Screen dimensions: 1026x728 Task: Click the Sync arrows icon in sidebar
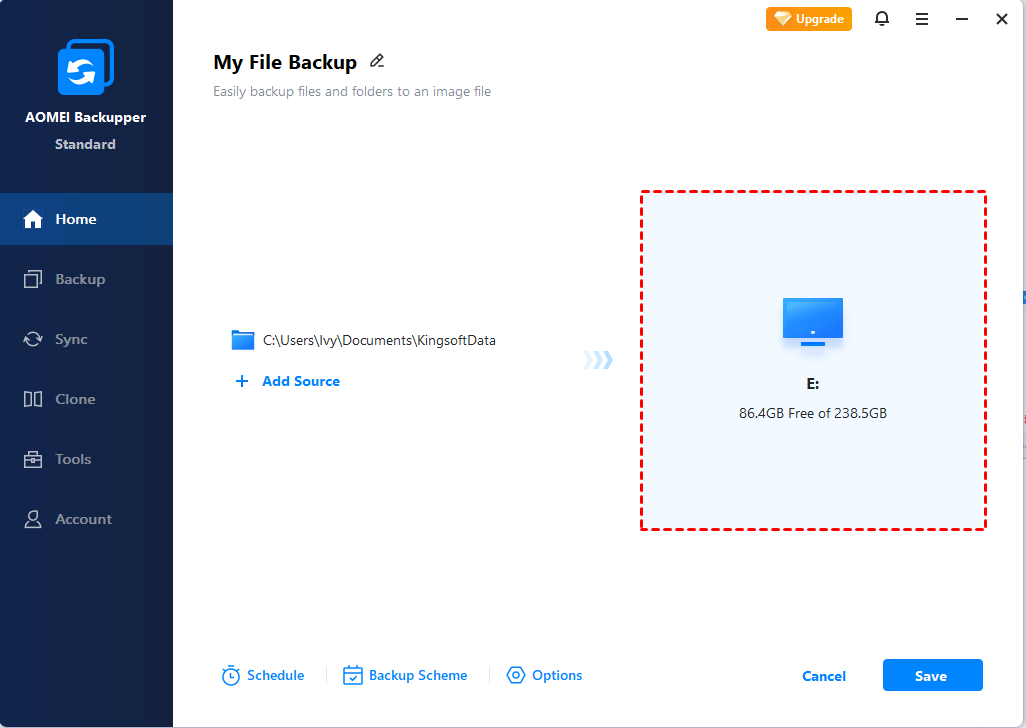[x=33, y=339]
